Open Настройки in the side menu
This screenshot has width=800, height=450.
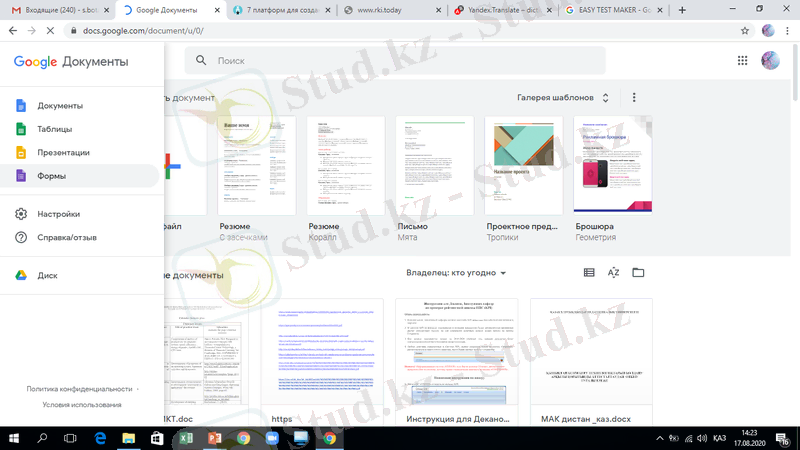[80, 214]
